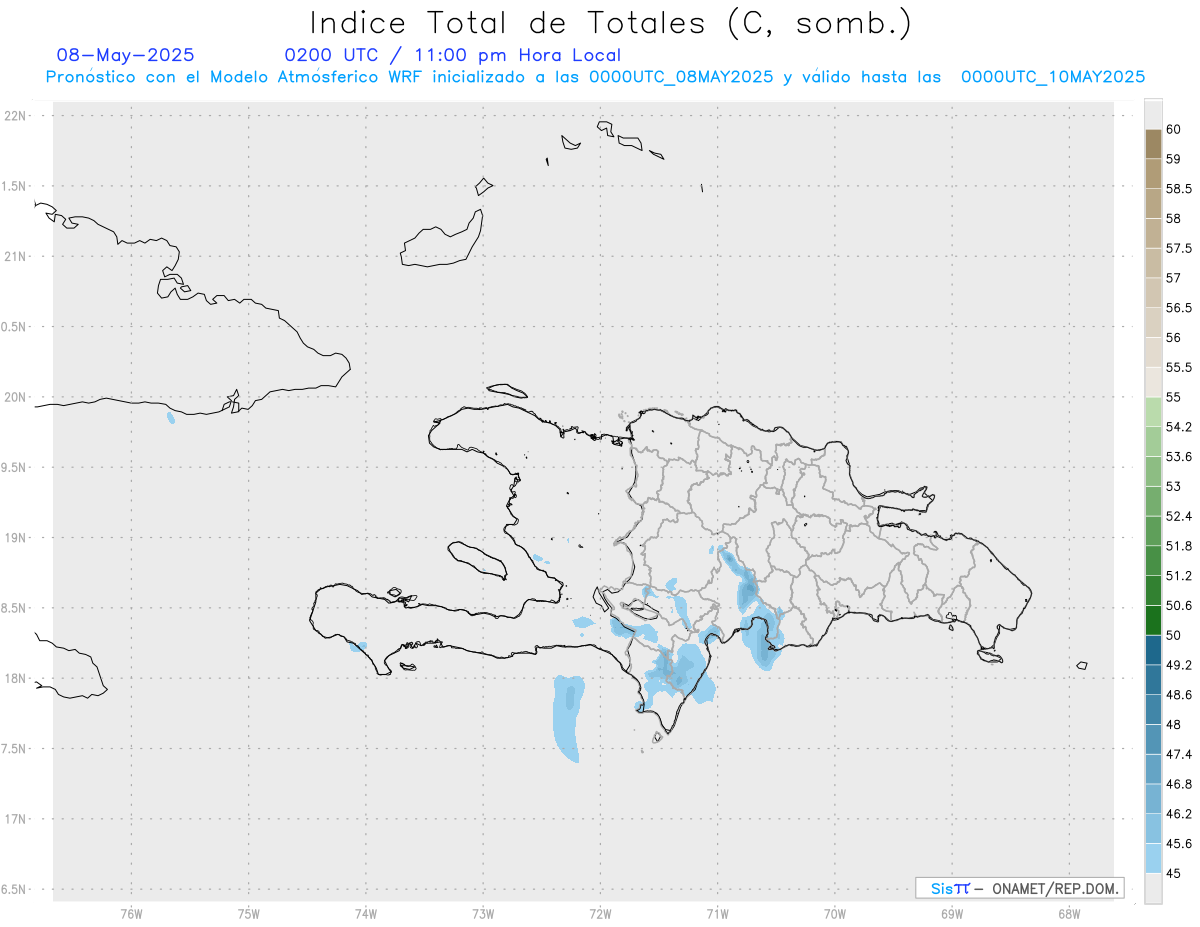Click the latitude label '19N'
This screenshot has width=1200, height=927.
(x=15, y=537)
